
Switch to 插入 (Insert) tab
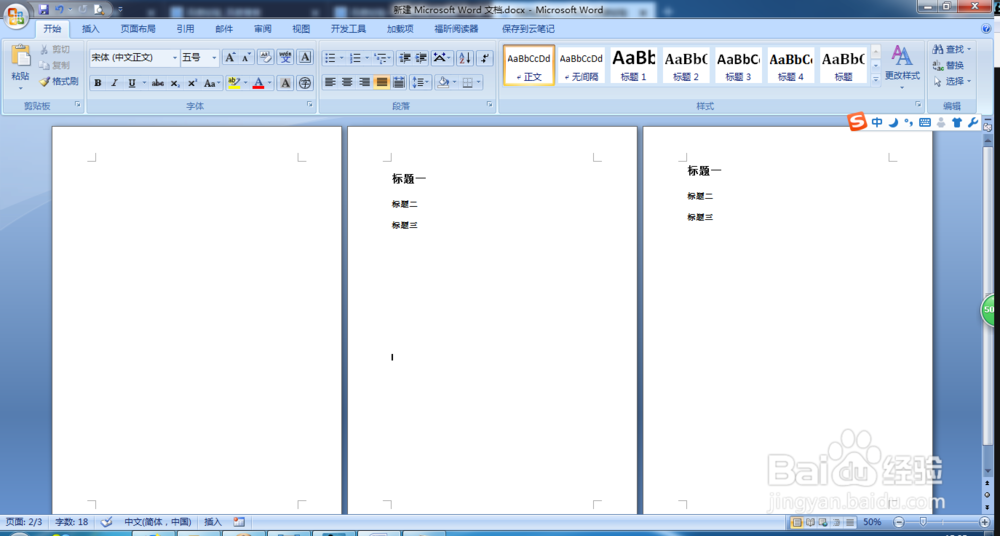(91, 29)
